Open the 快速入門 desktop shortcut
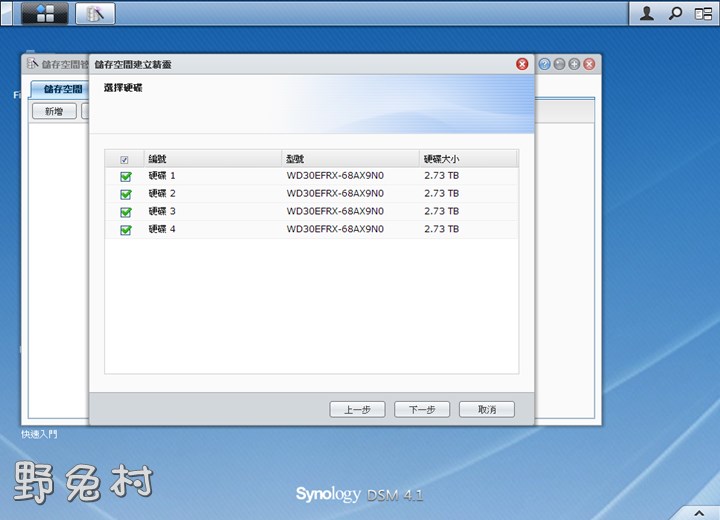 tap(39, 434)
